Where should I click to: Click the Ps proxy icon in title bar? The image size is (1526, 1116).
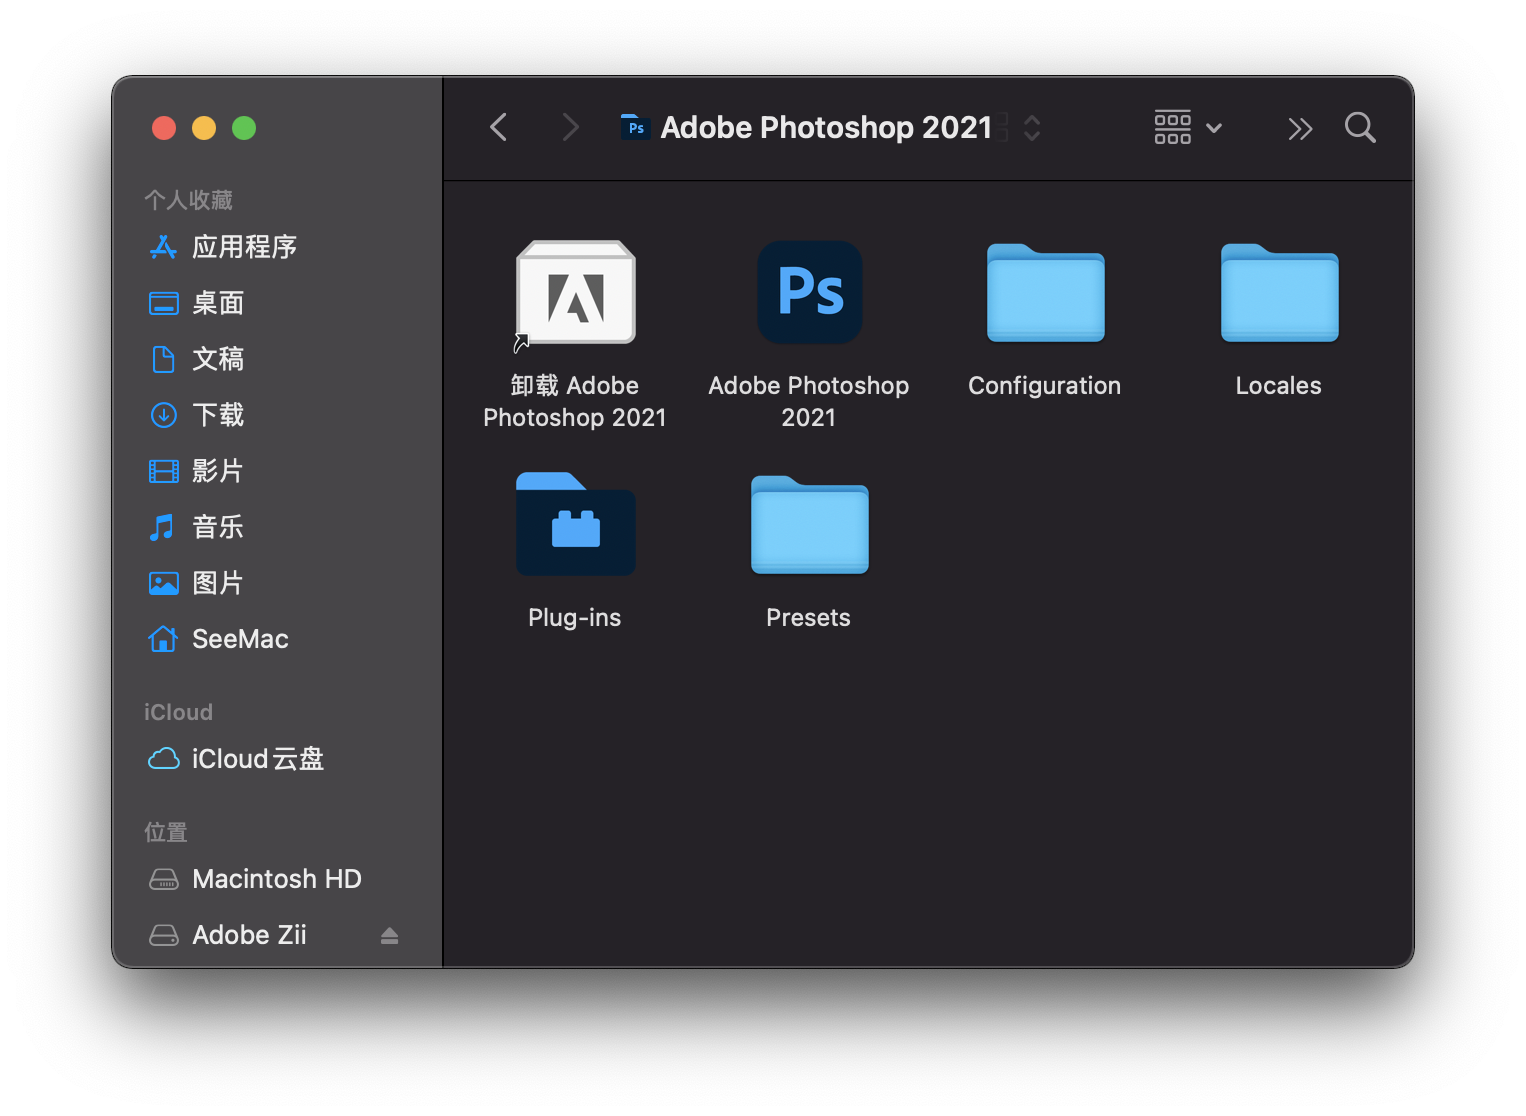point(635,128)
